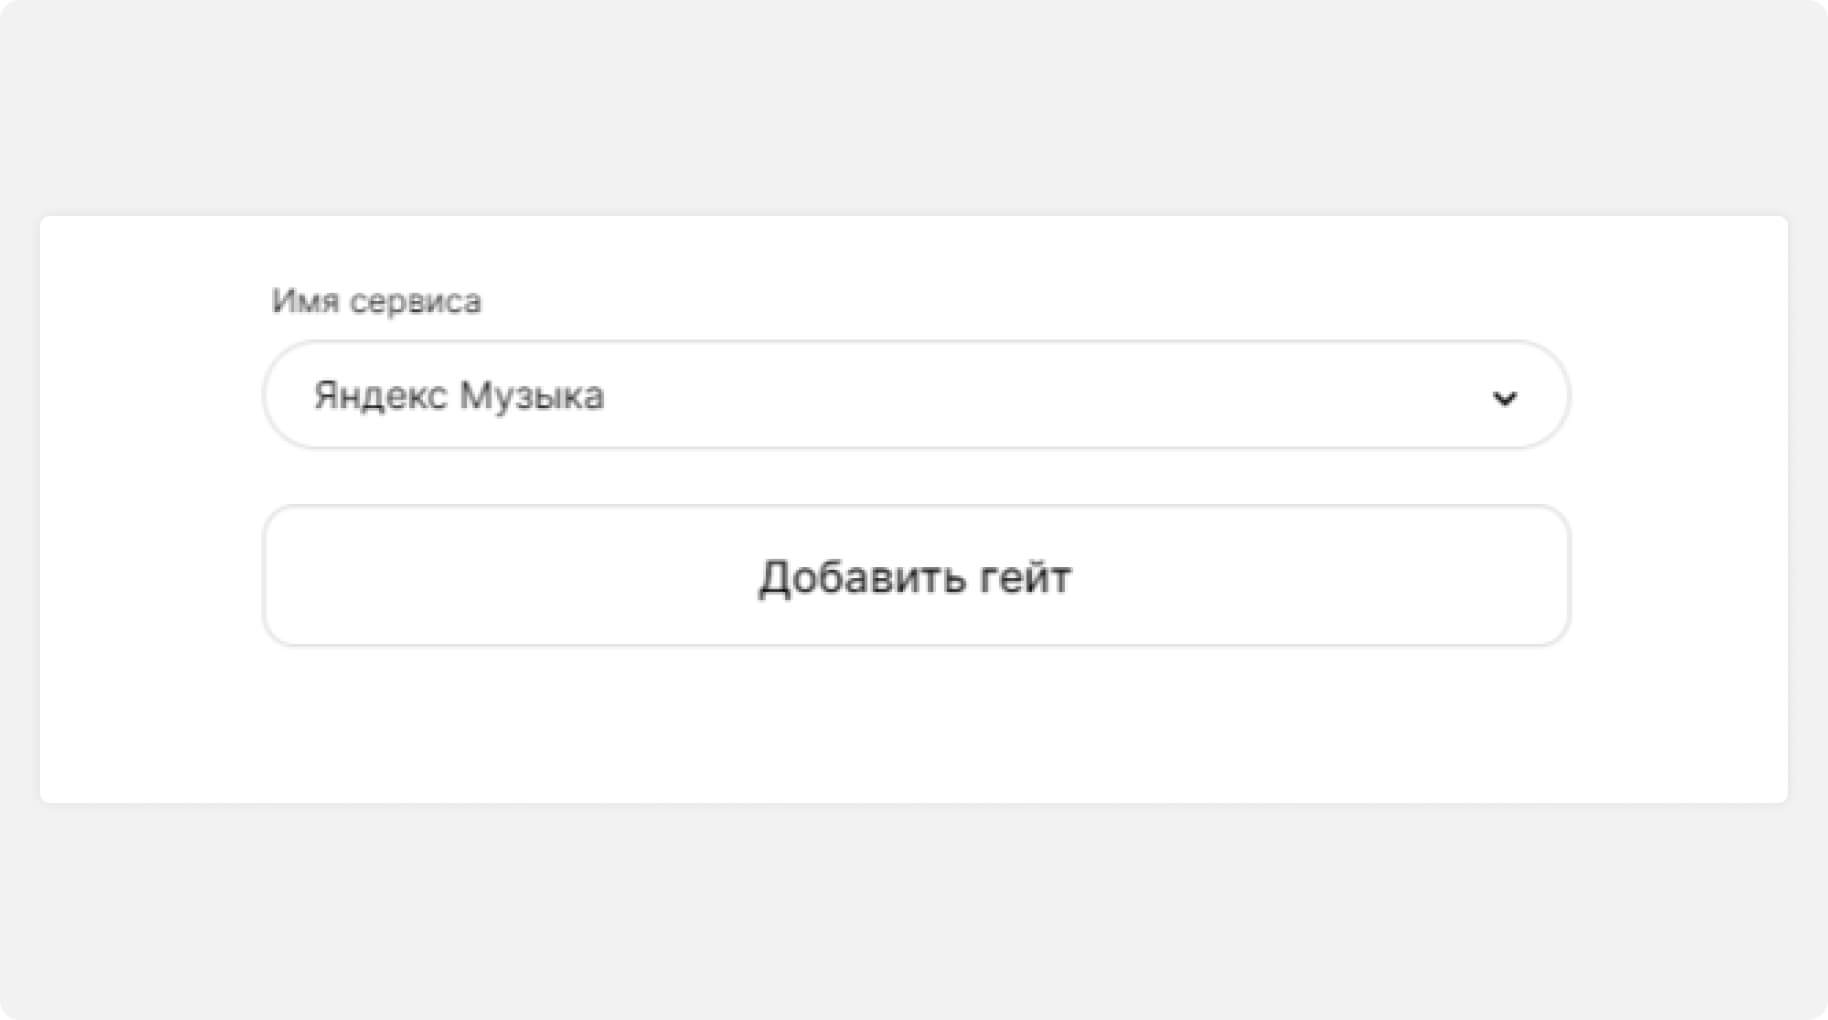Click the Имя сервиса field label
Screen dimensions: 1828x1020
(376, 301)
